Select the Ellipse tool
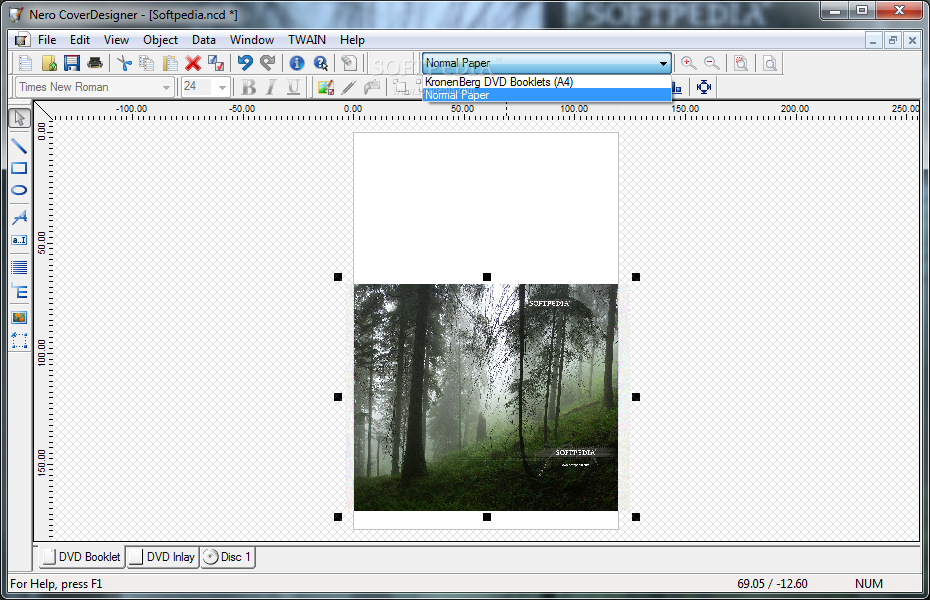This screenshot has height=600, width=930. click(20, 190)
